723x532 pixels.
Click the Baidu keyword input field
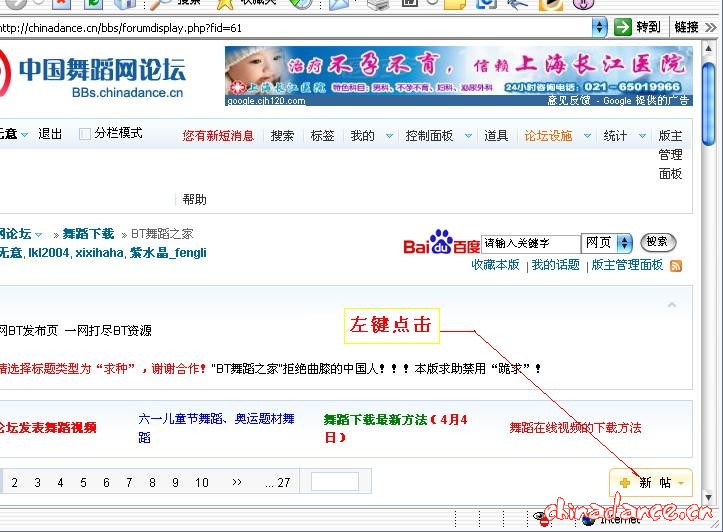530,242
